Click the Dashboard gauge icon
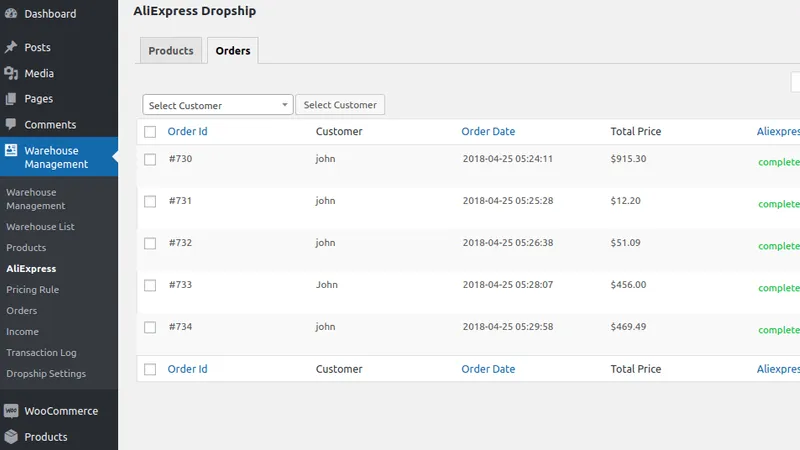 (x=11, y=14)
